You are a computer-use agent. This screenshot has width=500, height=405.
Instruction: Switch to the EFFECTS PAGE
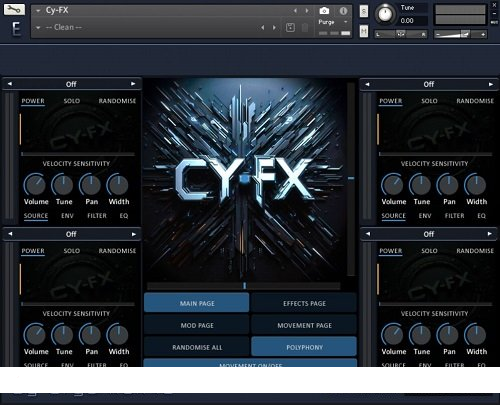pos(304,303)
